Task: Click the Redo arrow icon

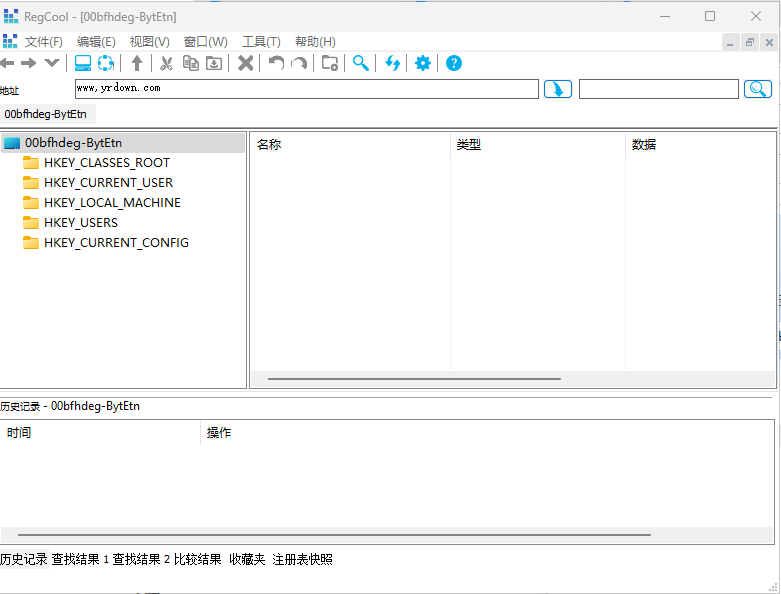Action: [x=299, y=63]
